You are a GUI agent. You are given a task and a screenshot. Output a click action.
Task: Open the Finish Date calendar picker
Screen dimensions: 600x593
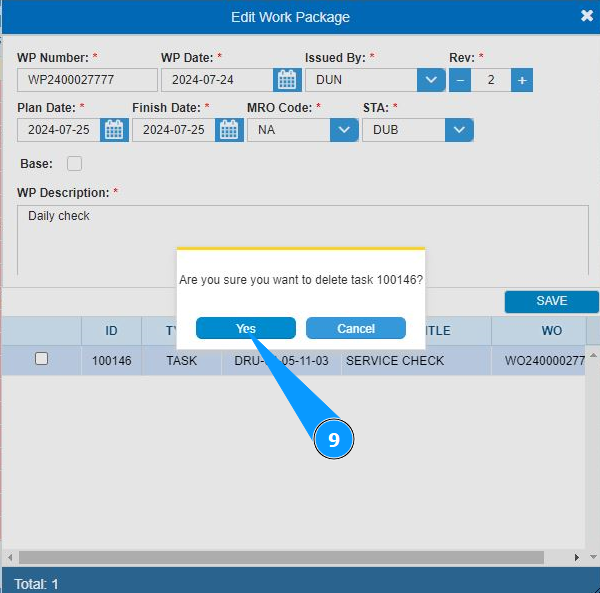(x=229, y=130)
